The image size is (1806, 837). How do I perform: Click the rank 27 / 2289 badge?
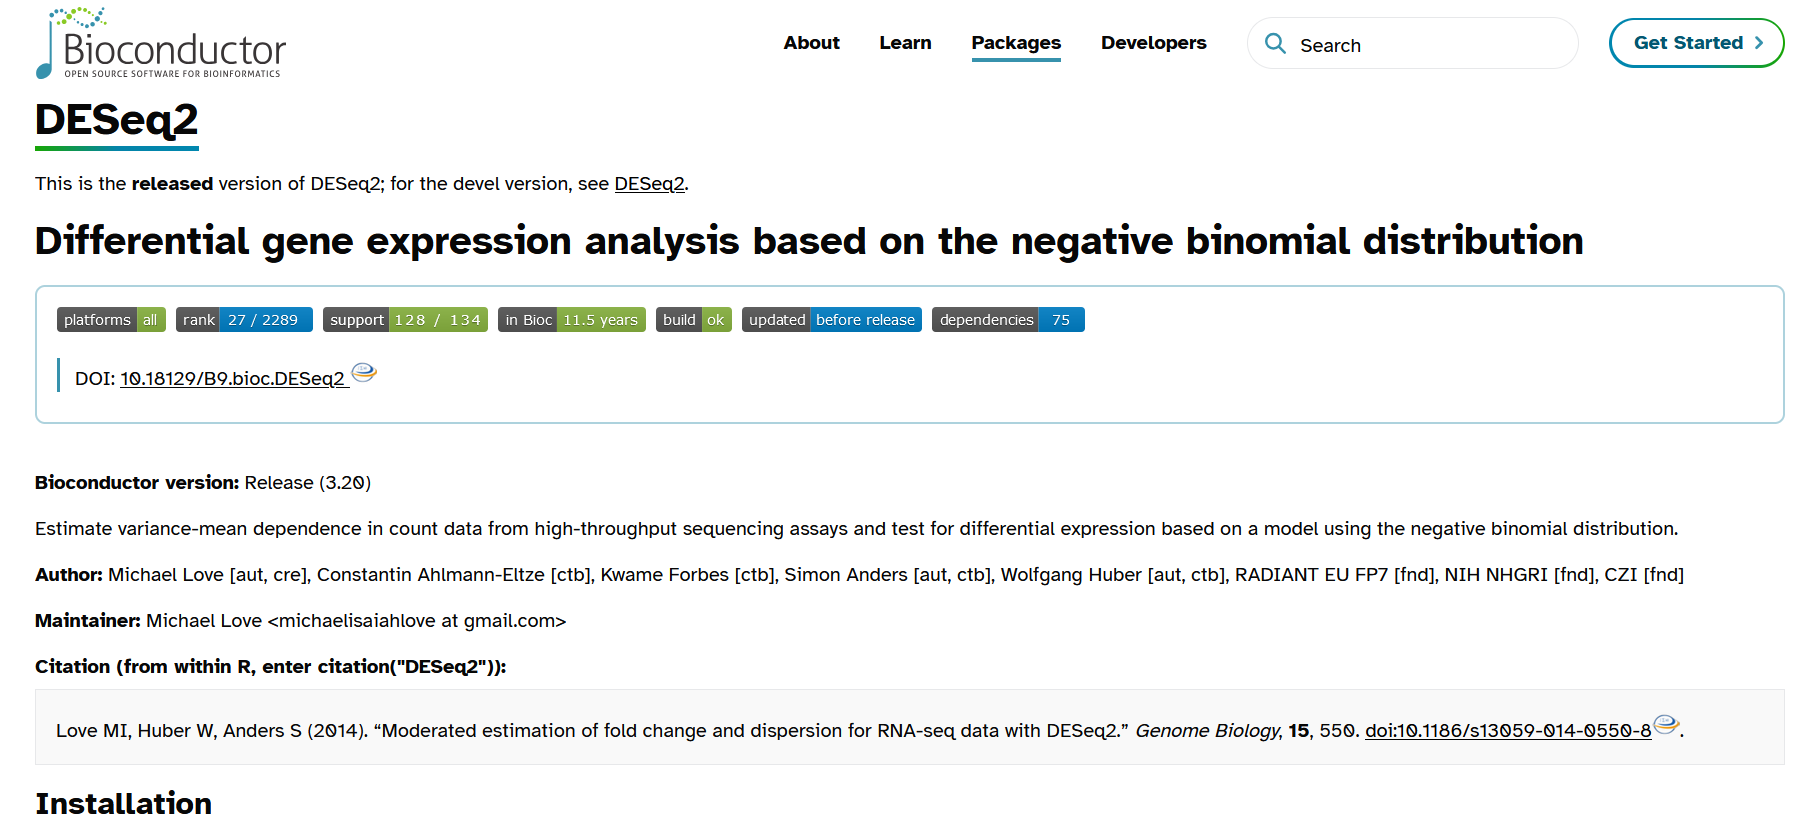click(x=244, y=319)
